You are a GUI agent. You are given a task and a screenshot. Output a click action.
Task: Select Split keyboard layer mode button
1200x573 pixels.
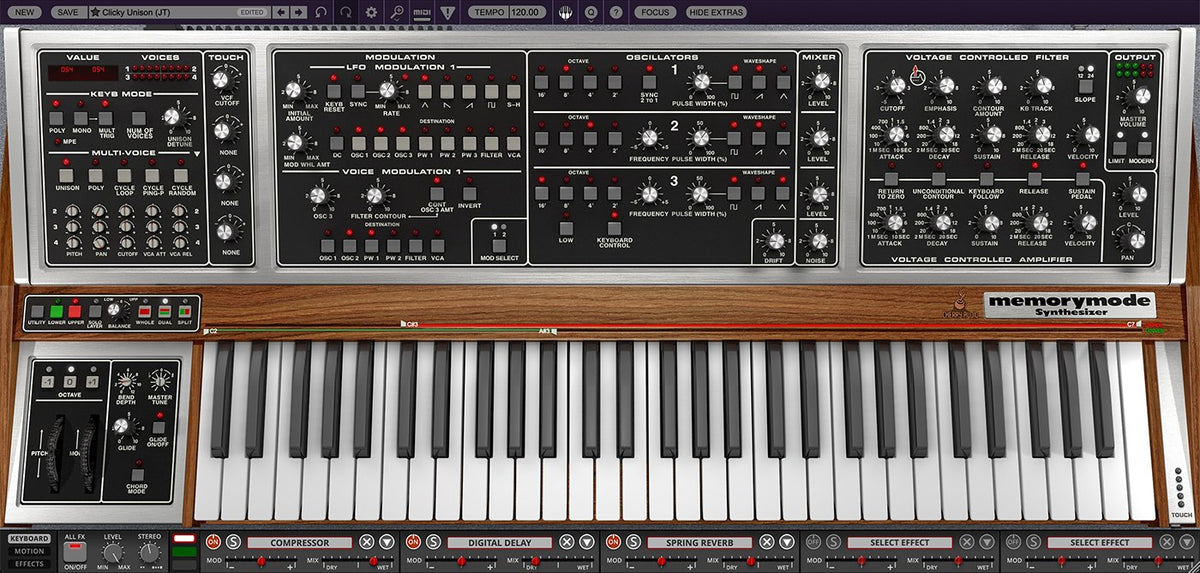pyautogui.click(x=184, y=311)
